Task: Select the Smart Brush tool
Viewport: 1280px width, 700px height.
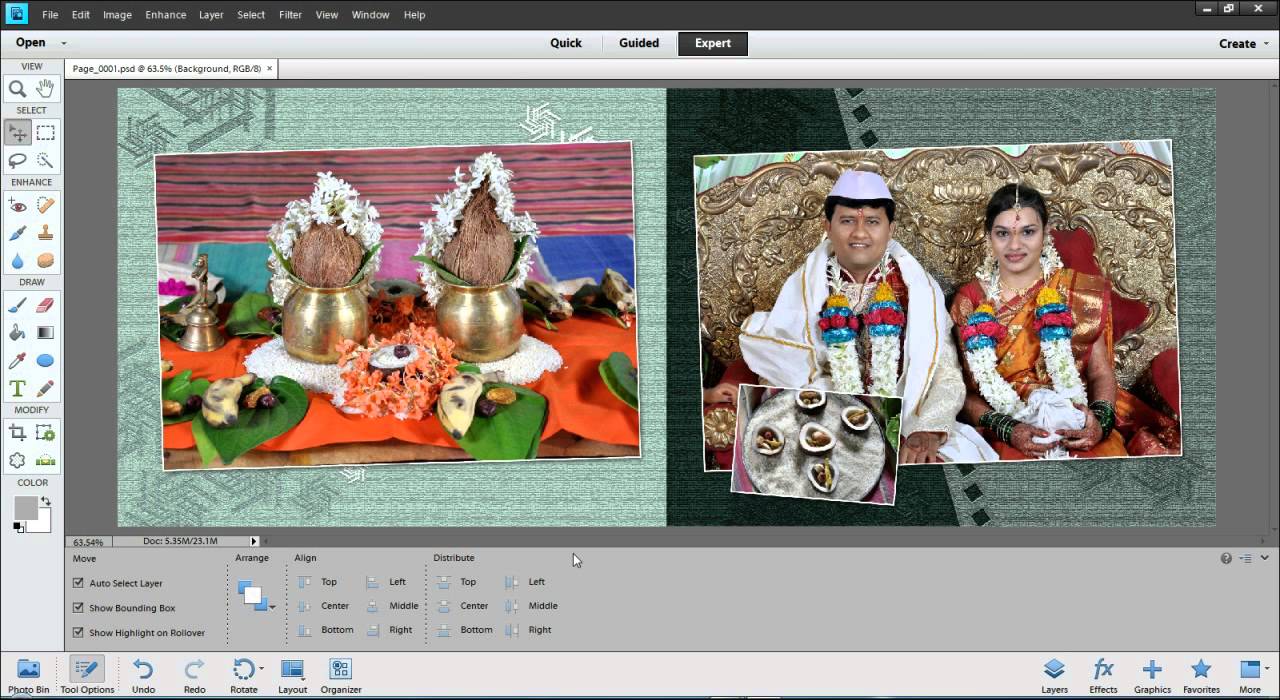Action: (18, 233)
